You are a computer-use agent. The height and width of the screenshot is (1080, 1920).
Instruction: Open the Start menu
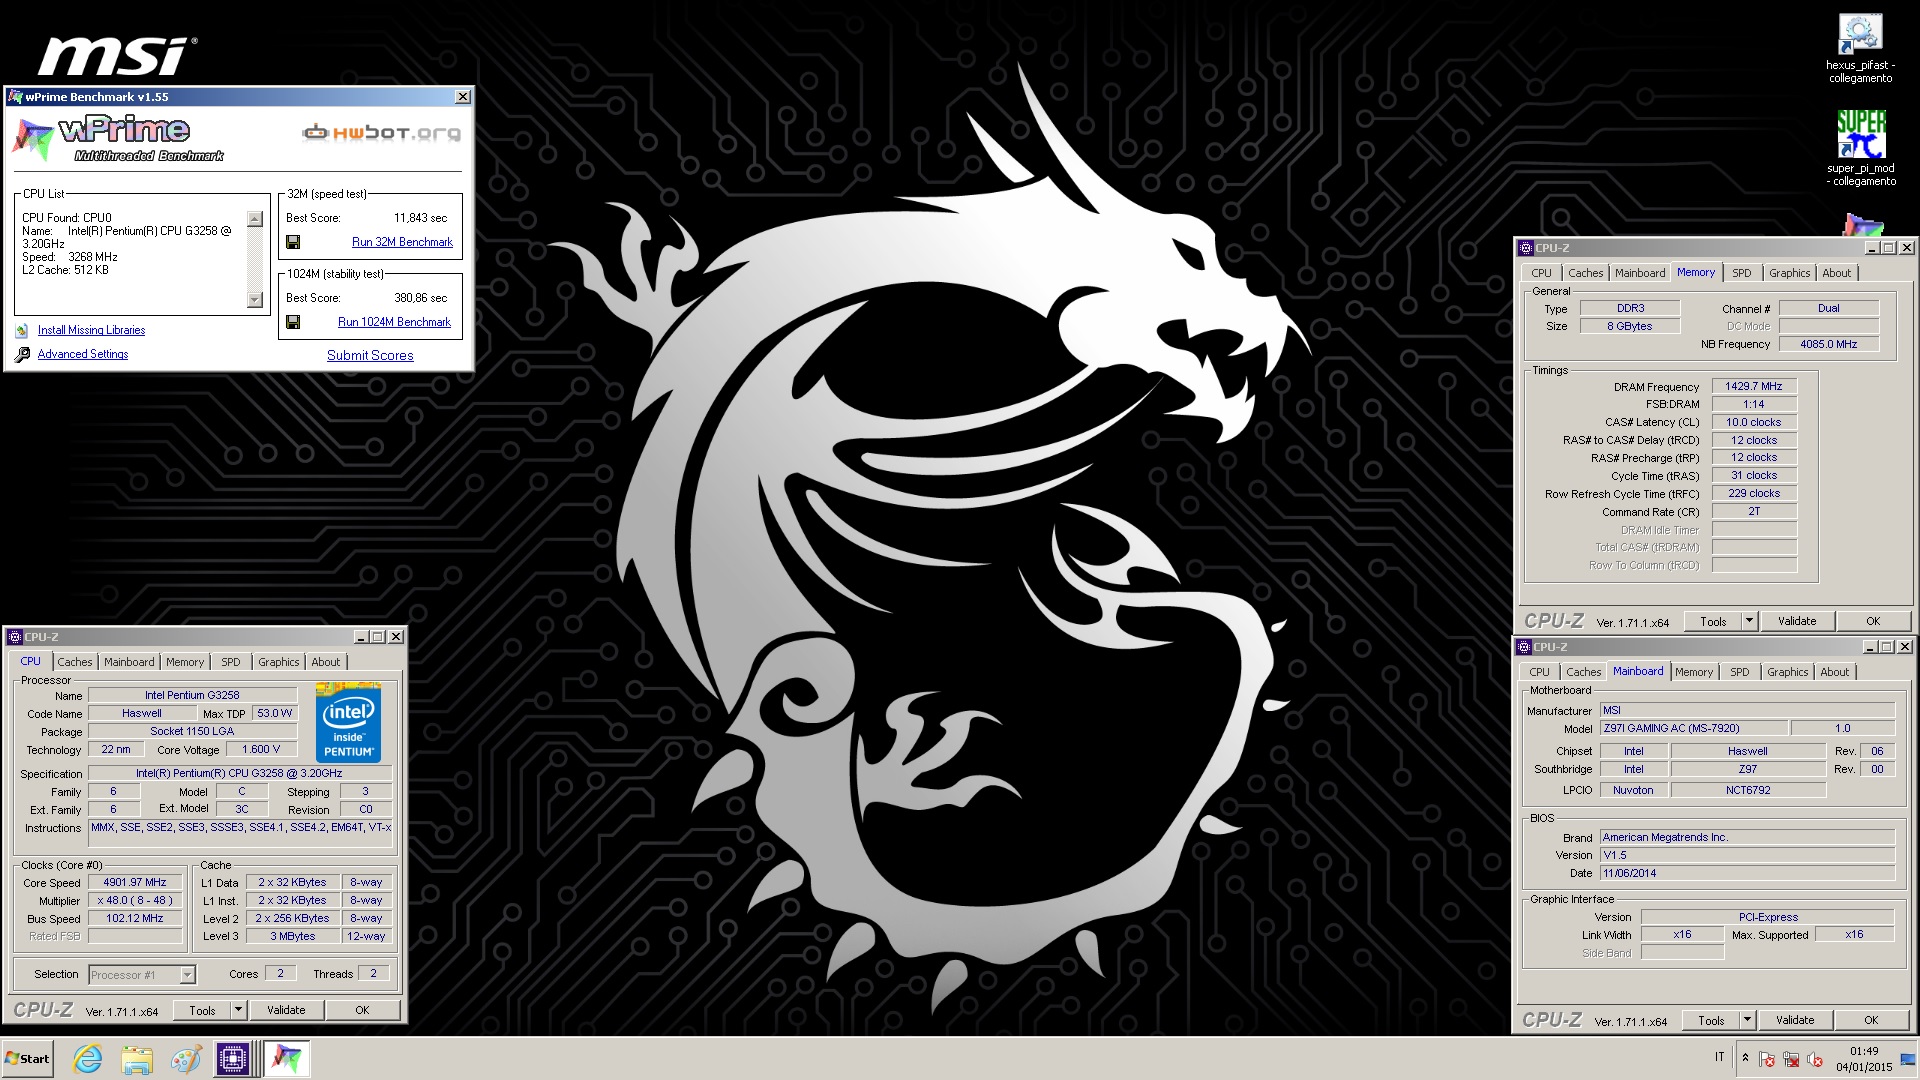pyautogui.click(x=27, y=1058)
